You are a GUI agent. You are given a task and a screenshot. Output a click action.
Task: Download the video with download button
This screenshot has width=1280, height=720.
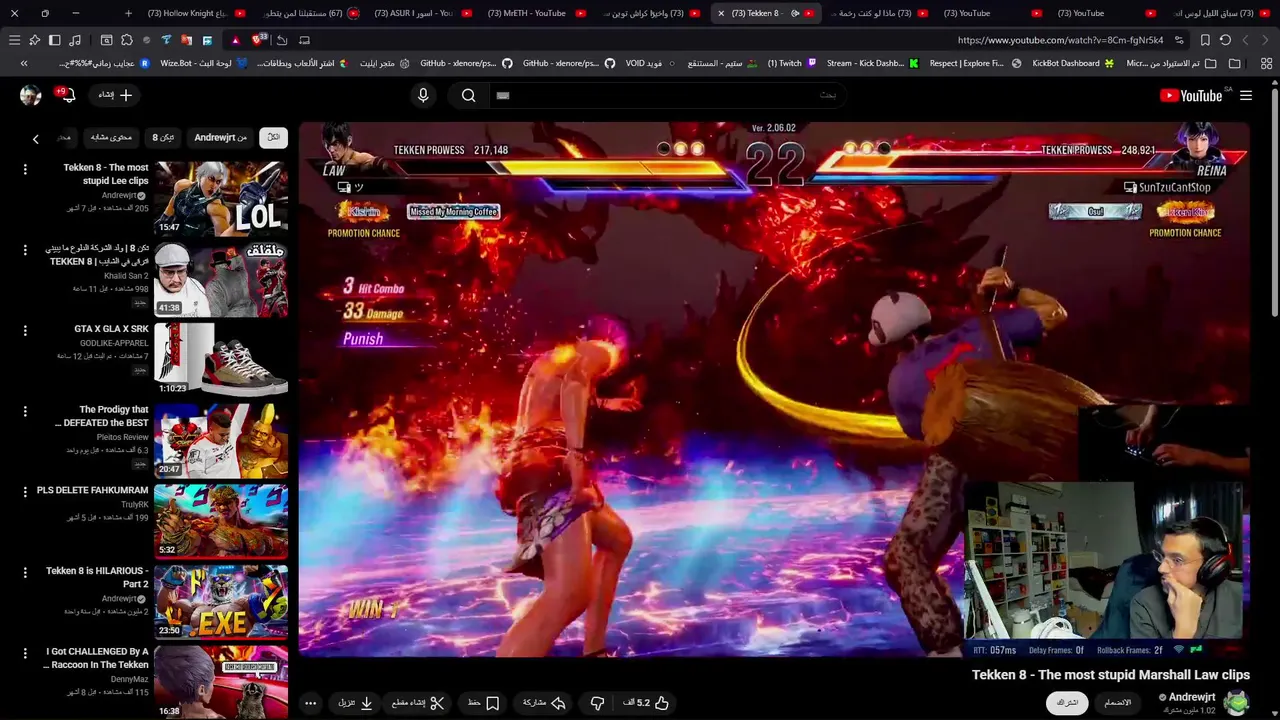point(355,703)
